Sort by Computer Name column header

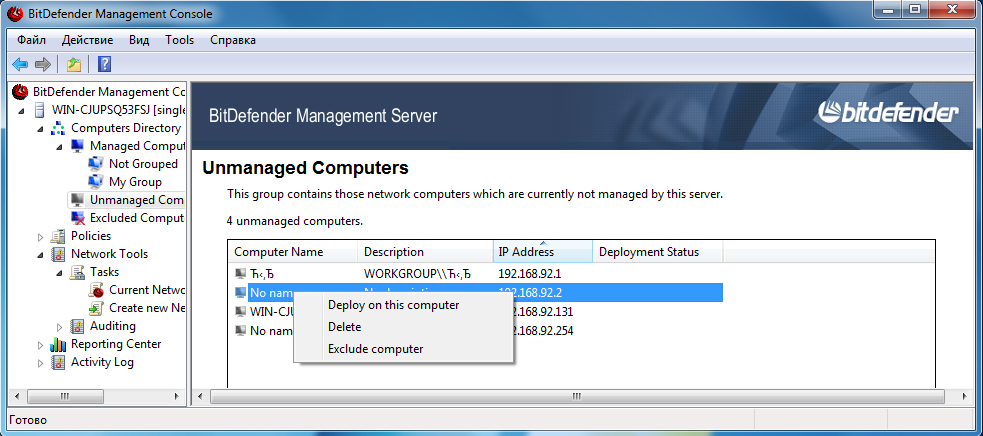[293, 252]
